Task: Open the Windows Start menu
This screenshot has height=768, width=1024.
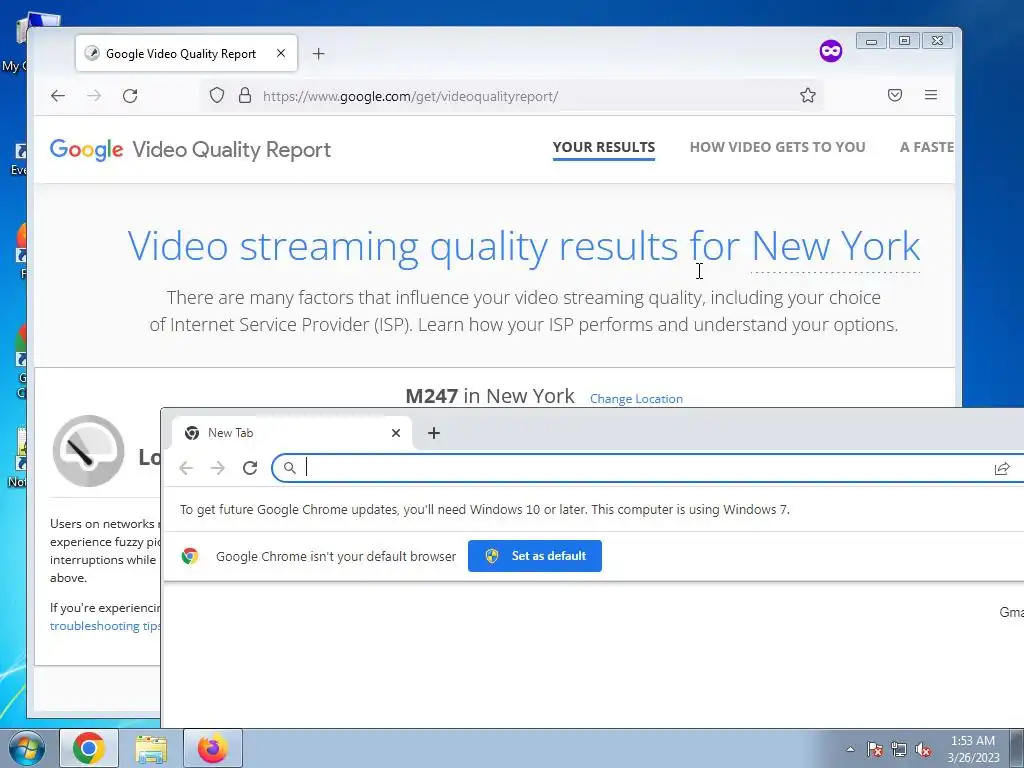Action: 26,748
